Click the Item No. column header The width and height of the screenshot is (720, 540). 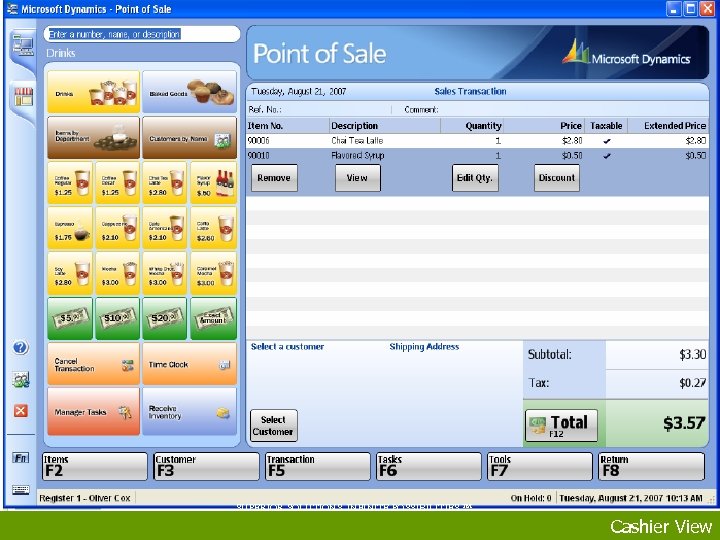click(288, 126)
